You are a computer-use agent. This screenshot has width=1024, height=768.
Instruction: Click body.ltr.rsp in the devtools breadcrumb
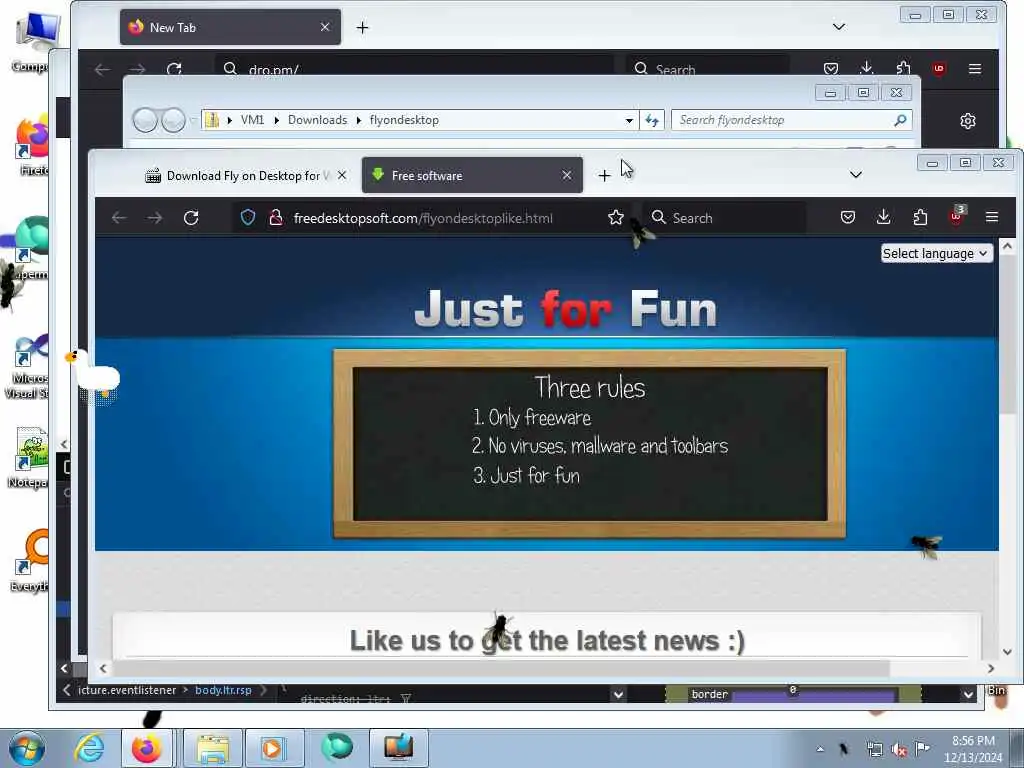click(223, 690)
